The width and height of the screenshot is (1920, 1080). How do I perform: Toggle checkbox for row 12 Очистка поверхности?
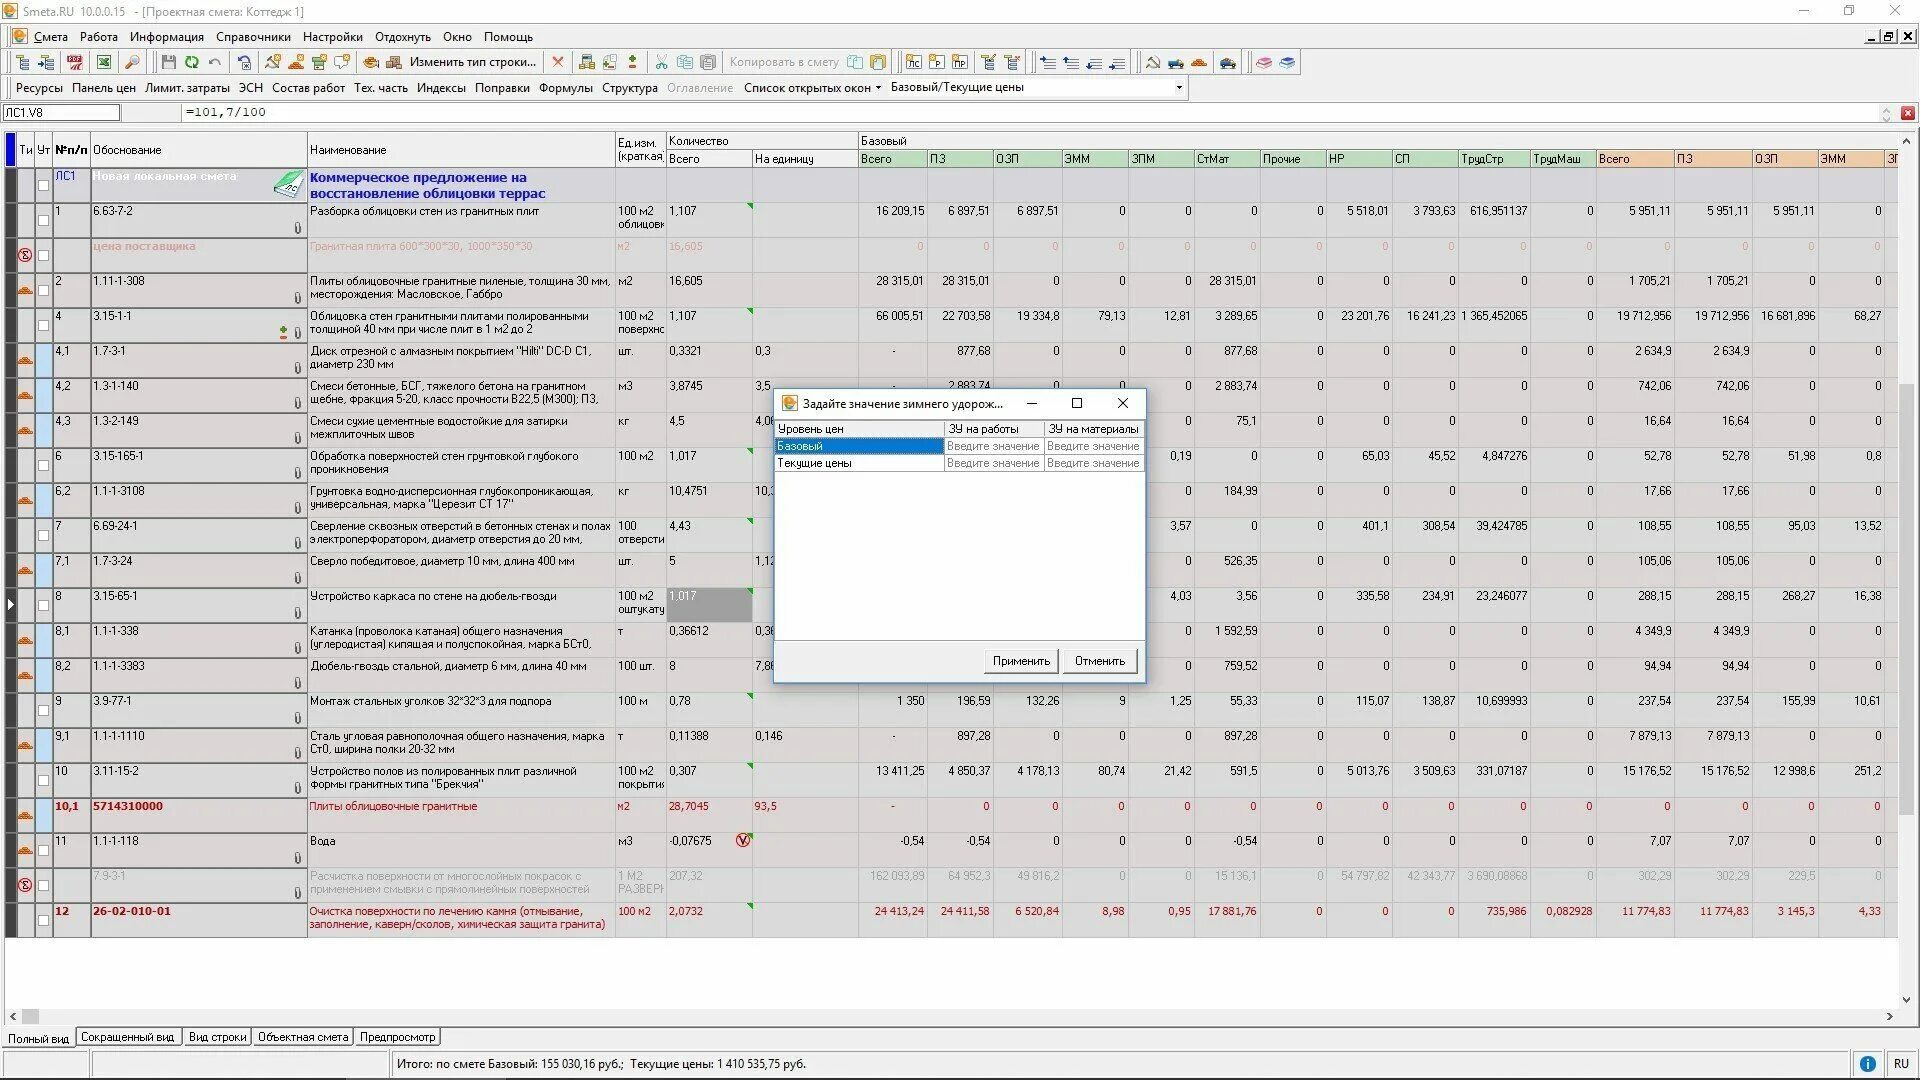(x=43, y=920)
